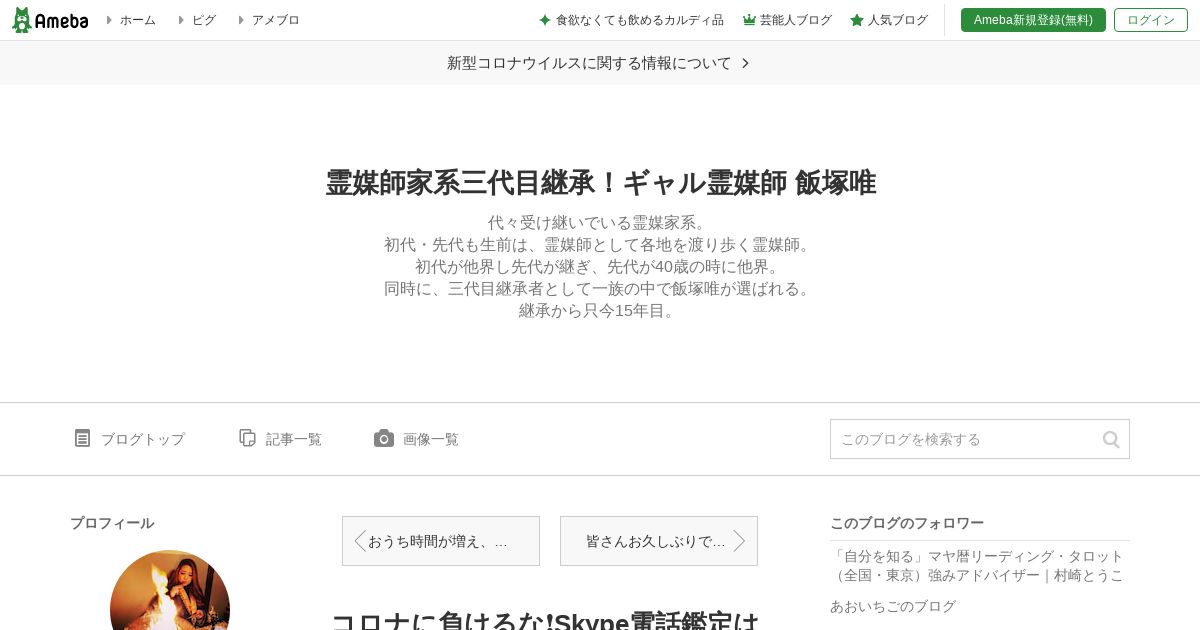
Task: Click the triangle arrow before ホーム
Action: pos(110,20)
